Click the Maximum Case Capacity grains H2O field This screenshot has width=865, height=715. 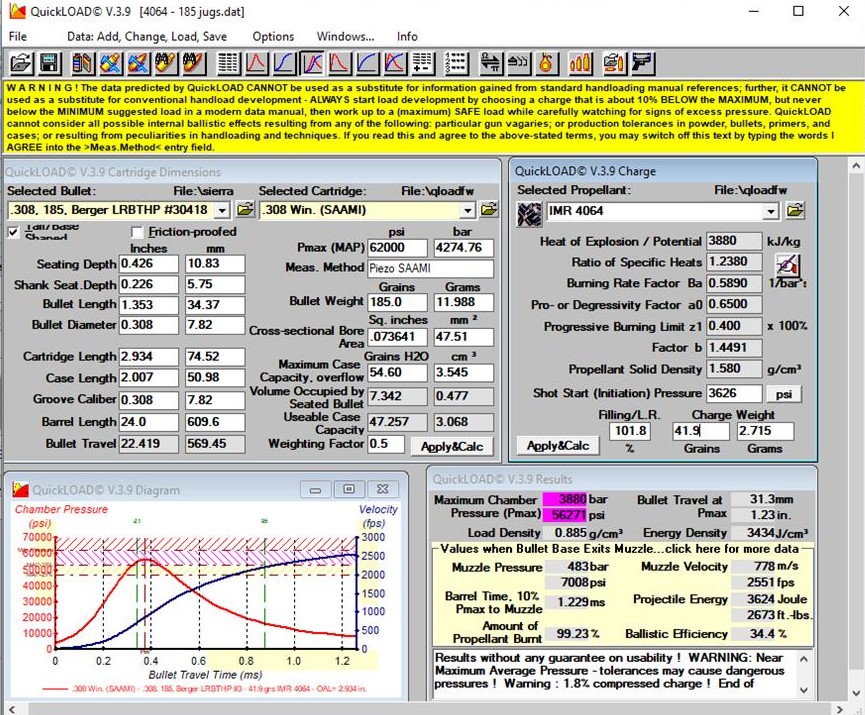[x=397, y=372]
